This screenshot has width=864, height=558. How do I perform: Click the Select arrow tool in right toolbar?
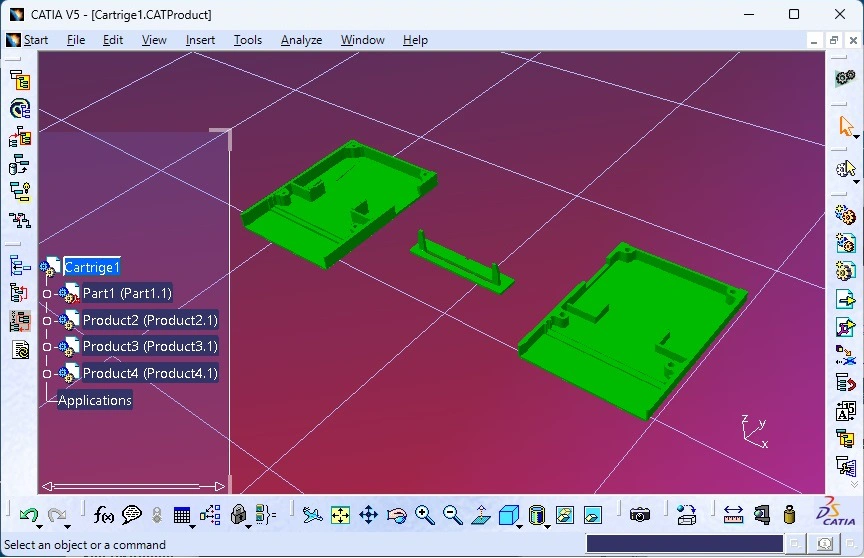(846, 126)
